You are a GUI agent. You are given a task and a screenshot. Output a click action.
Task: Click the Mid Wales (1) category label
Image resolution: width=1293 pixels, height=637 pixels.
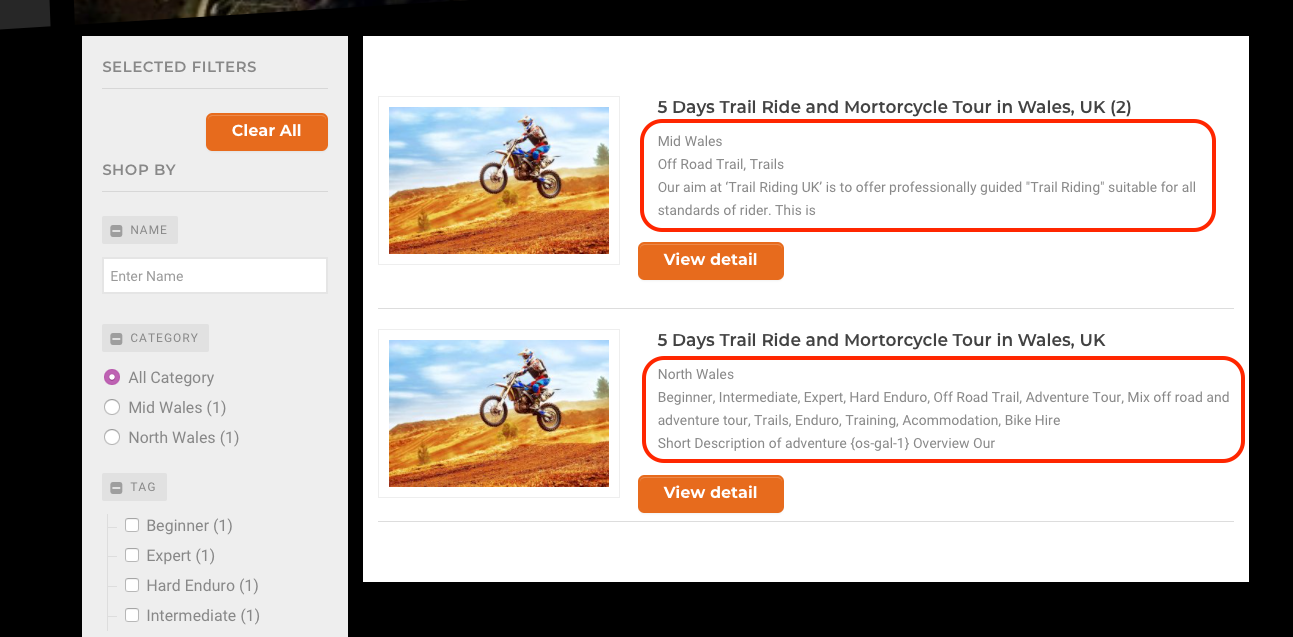tap(177, 407)
